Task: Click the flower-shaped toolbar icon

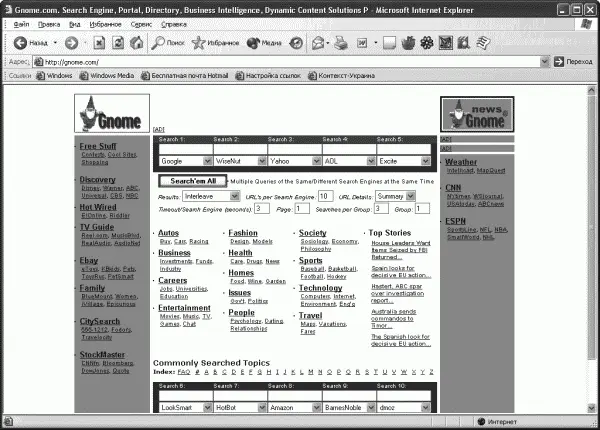Action: coord(427,43)
